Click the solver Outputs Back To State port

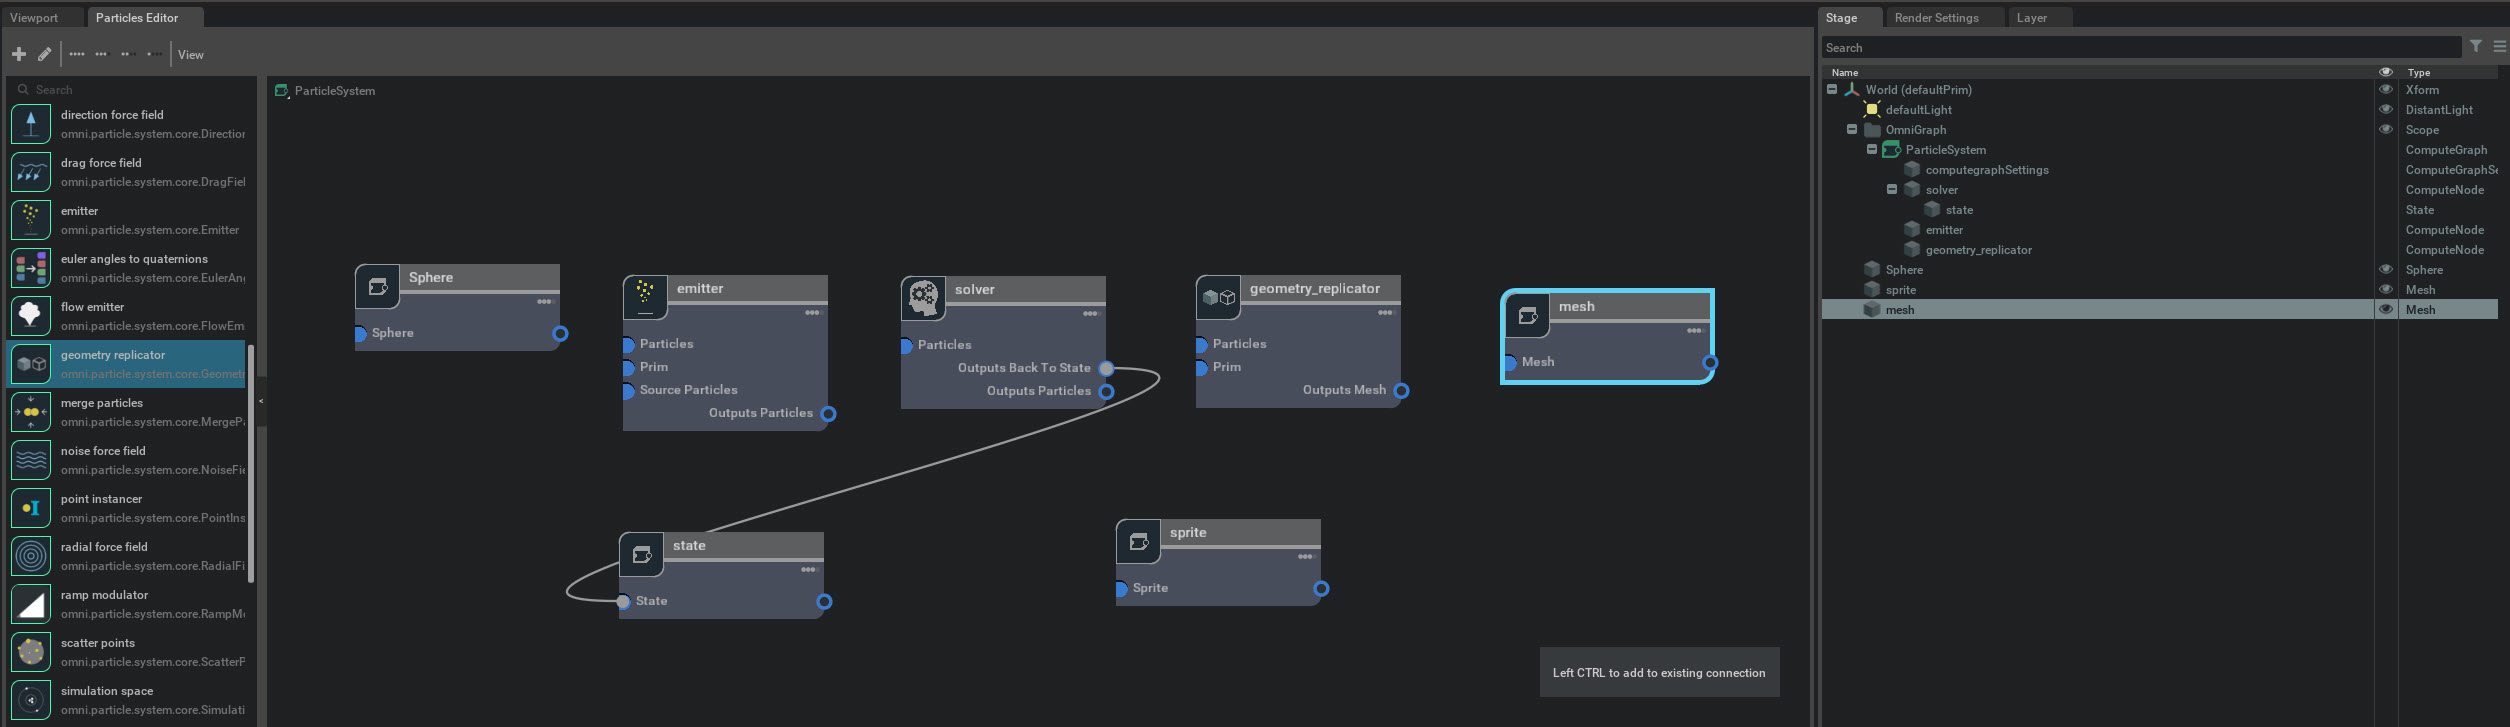(x=1106, y=368)
